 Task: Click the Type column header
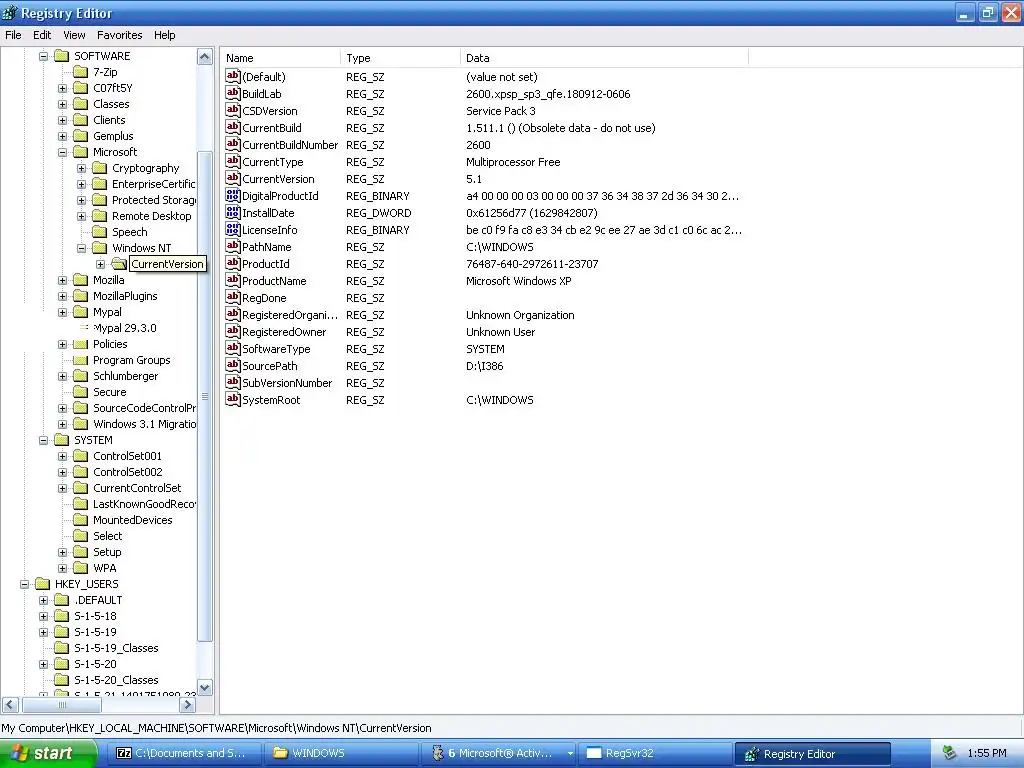400,57
